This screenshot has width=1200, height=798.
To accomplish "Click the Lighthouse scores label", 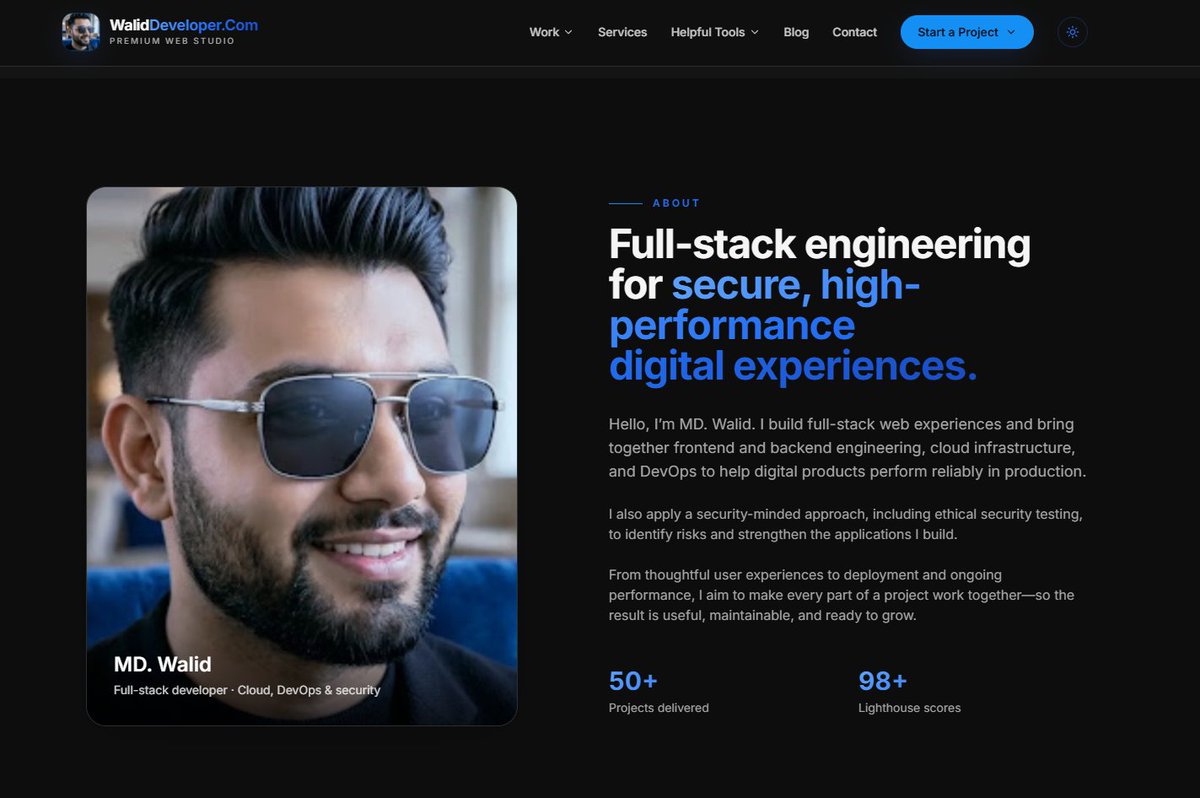I will 909,708.
